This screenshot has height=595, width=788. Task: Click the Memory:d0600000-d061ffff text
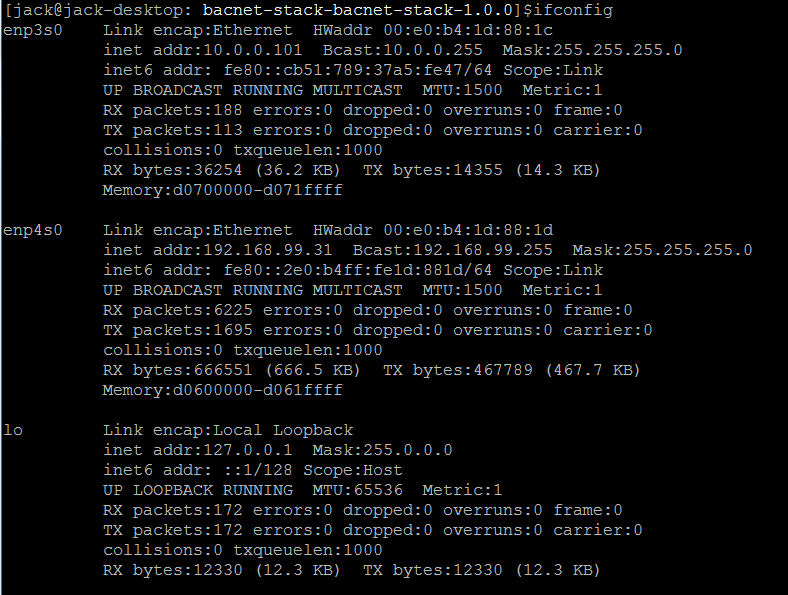point(223,390)
